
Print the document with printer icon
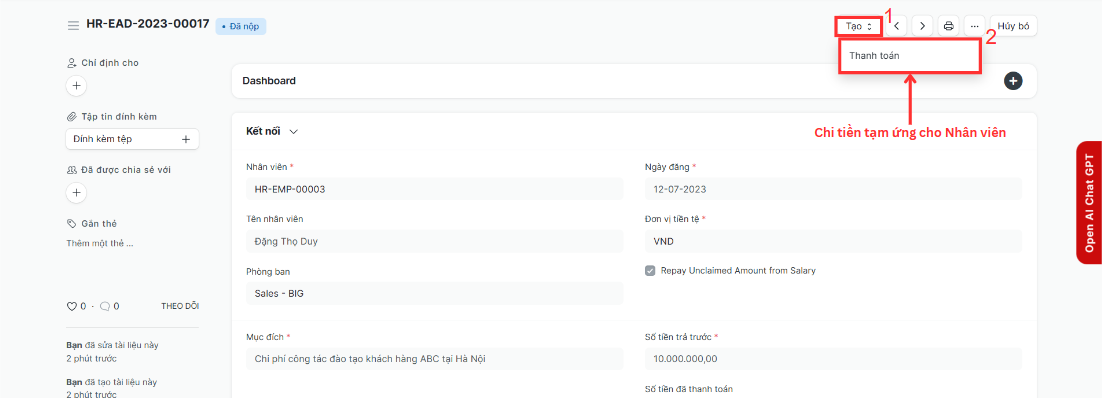pos(948,26)
